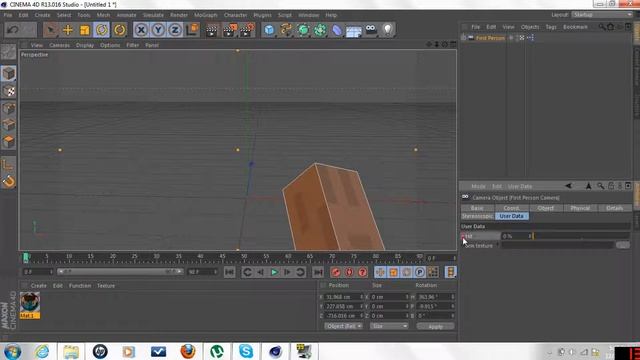Open the MoGraph menu
640x360 pixels.
[206, 15]
